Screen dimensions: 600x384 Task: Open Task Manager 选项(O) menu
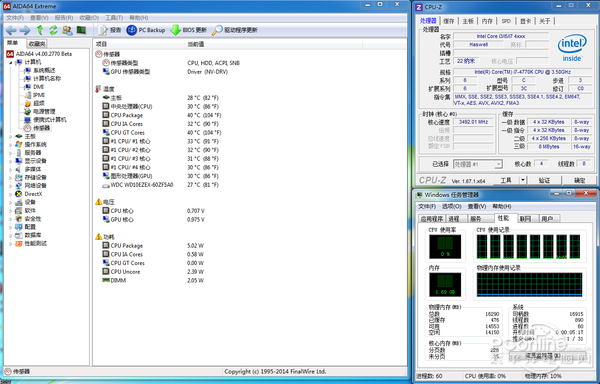click(452, 207)
